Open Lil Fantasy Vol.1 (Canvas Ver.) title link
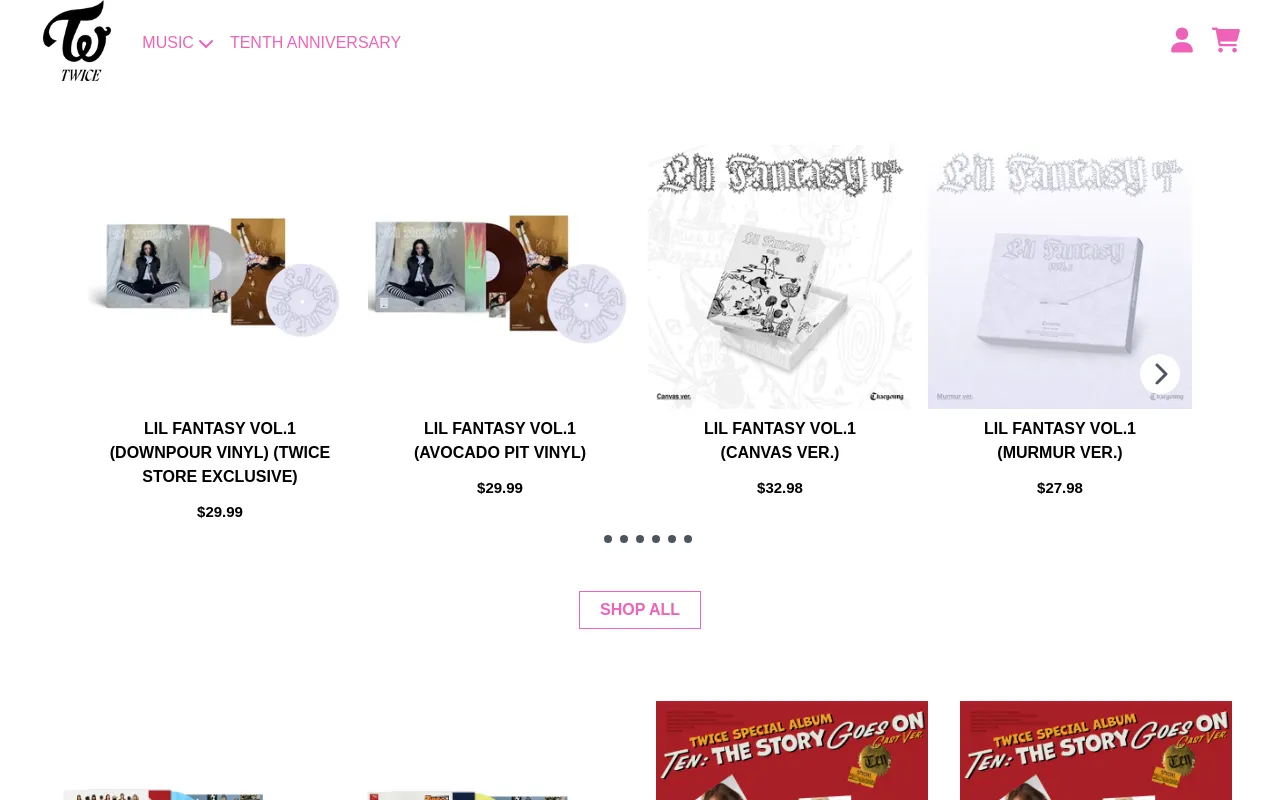Screen dimensions: 1280x800 [780, 441]
